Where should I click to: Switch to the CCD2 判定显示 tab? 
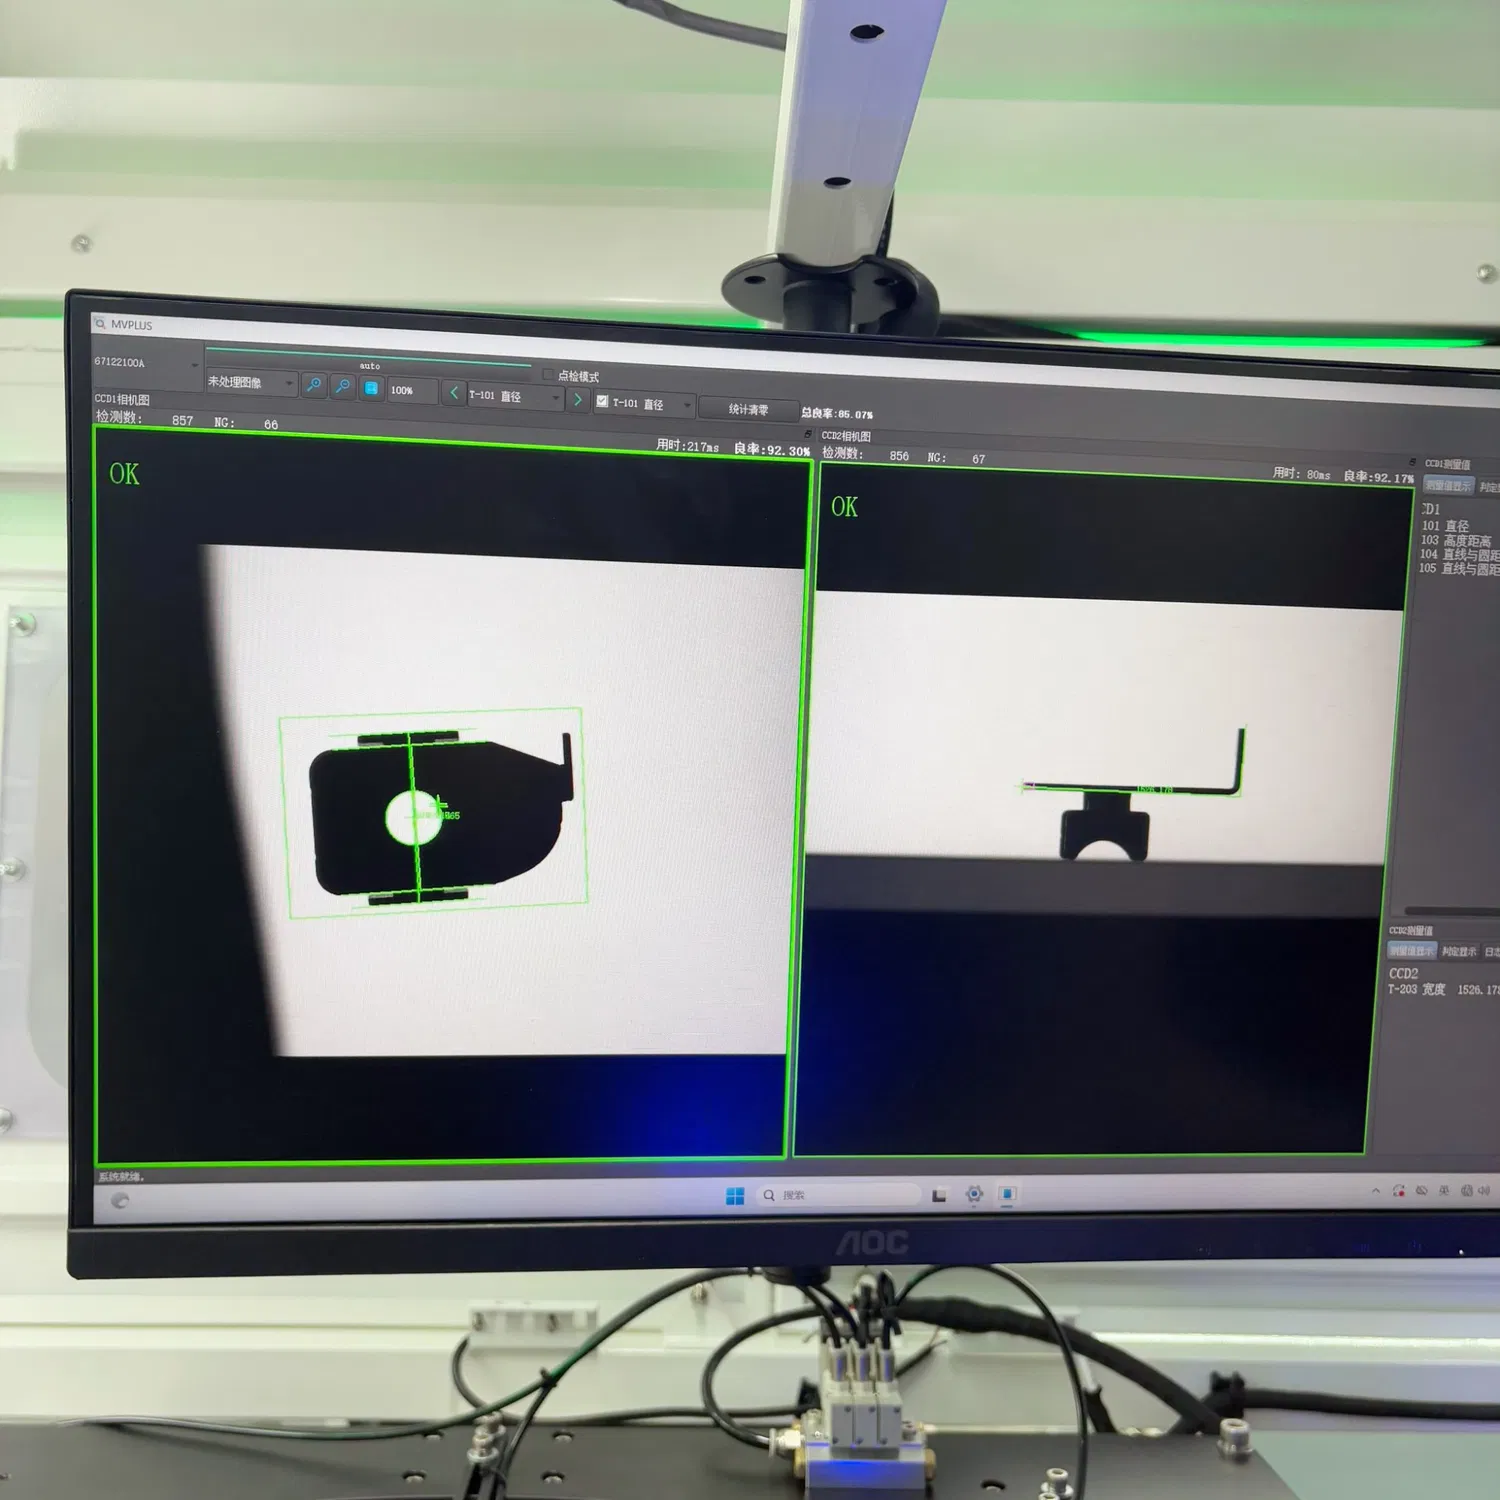pyautogui.click(x=1459, y=951)
